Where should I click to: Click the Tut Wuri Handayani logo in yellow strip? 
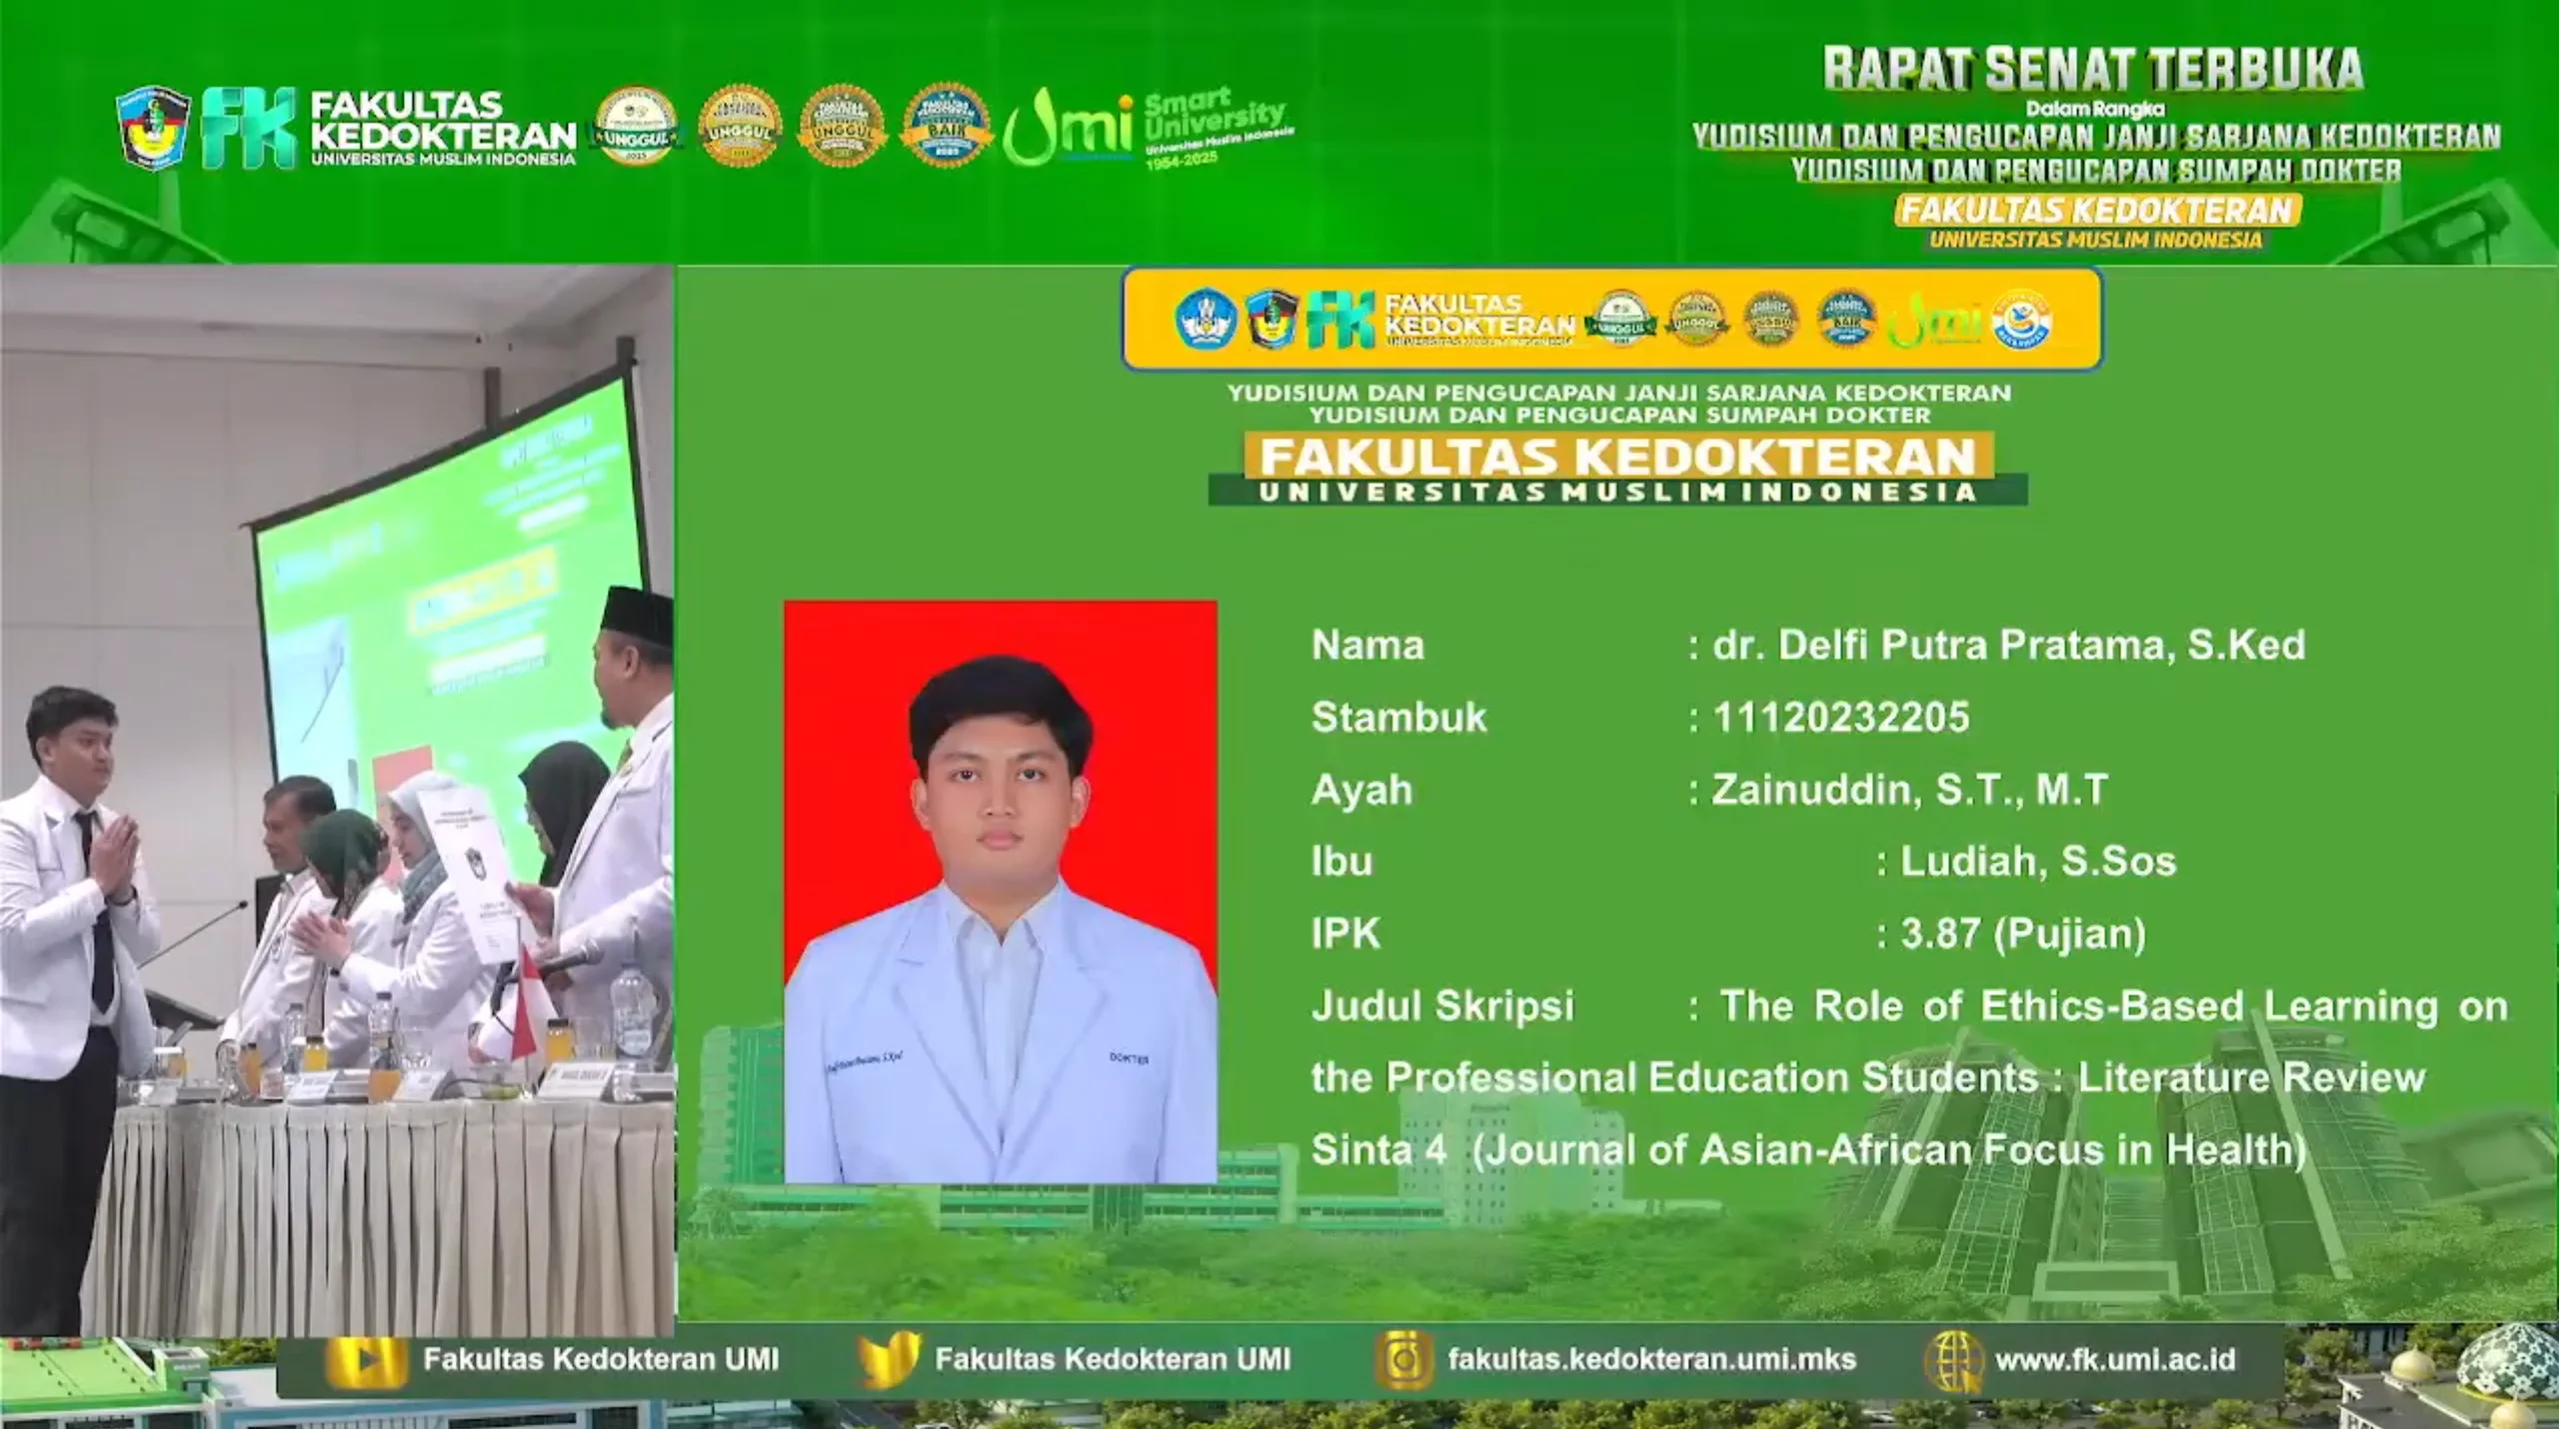[1205, 319]
